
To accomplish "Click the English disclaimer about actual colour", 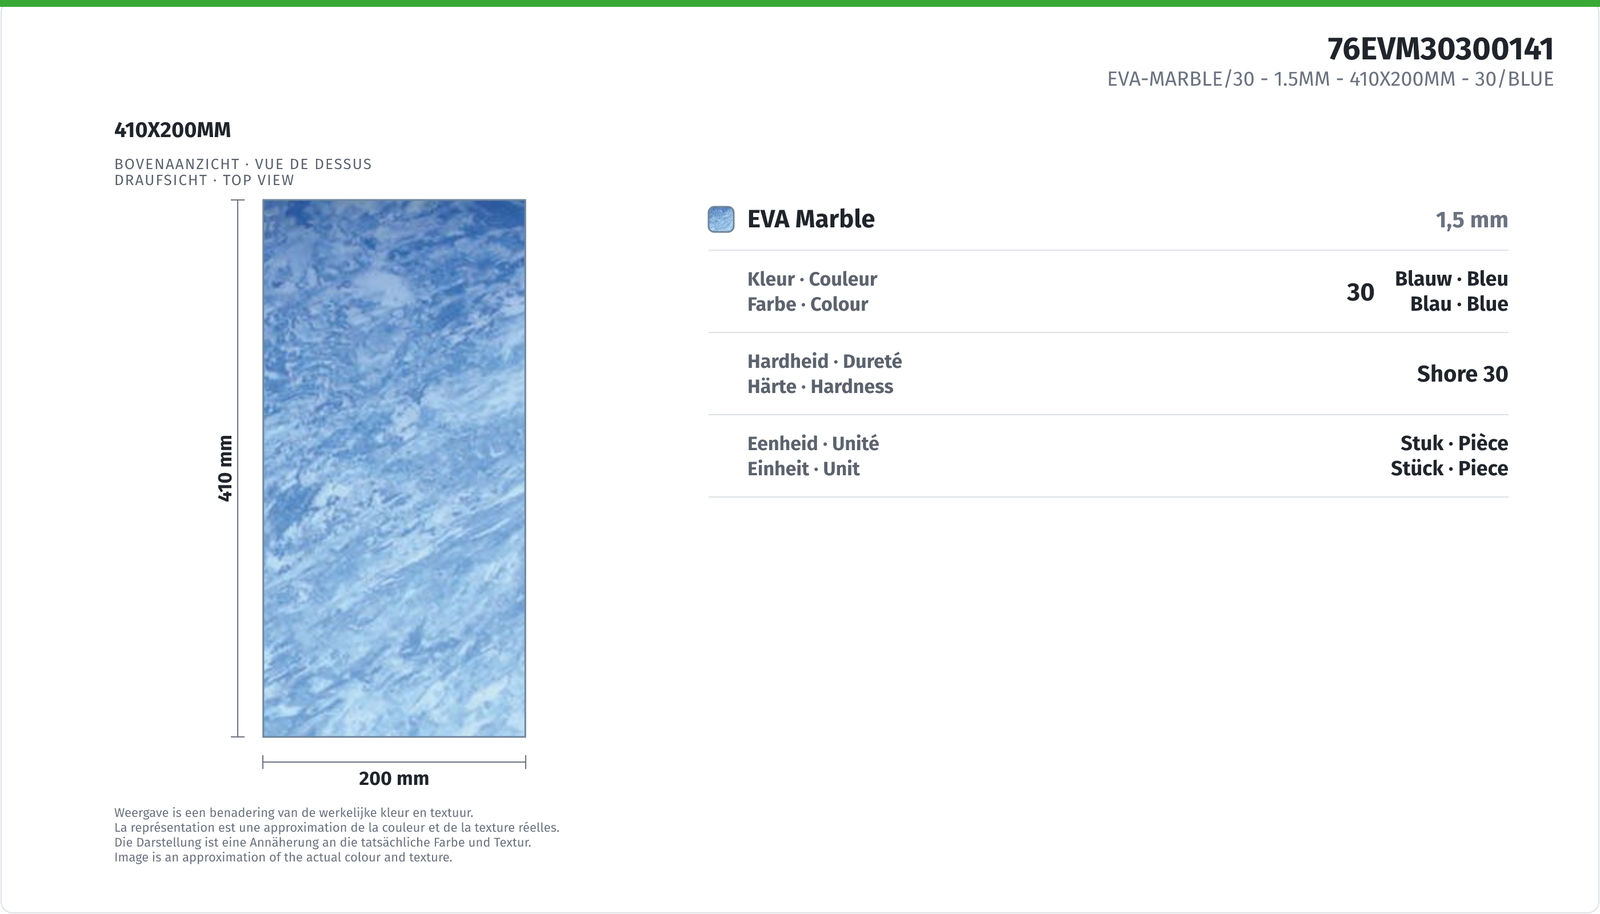I will pyautogui.click(x=283, y=857).
